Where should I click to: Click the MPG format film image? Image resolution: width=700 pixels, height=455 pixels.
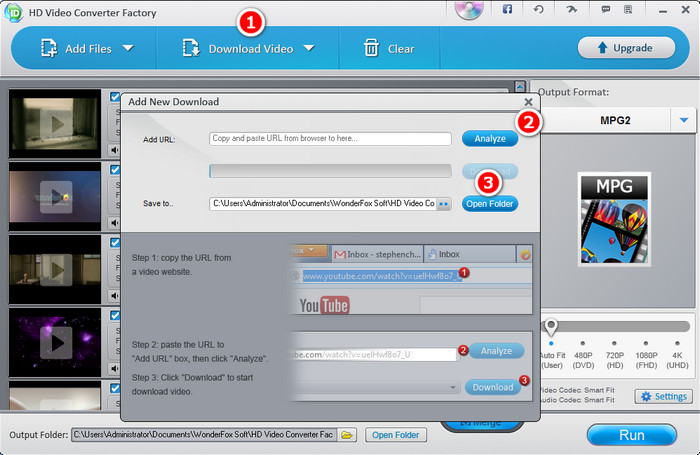click(614, 219)
